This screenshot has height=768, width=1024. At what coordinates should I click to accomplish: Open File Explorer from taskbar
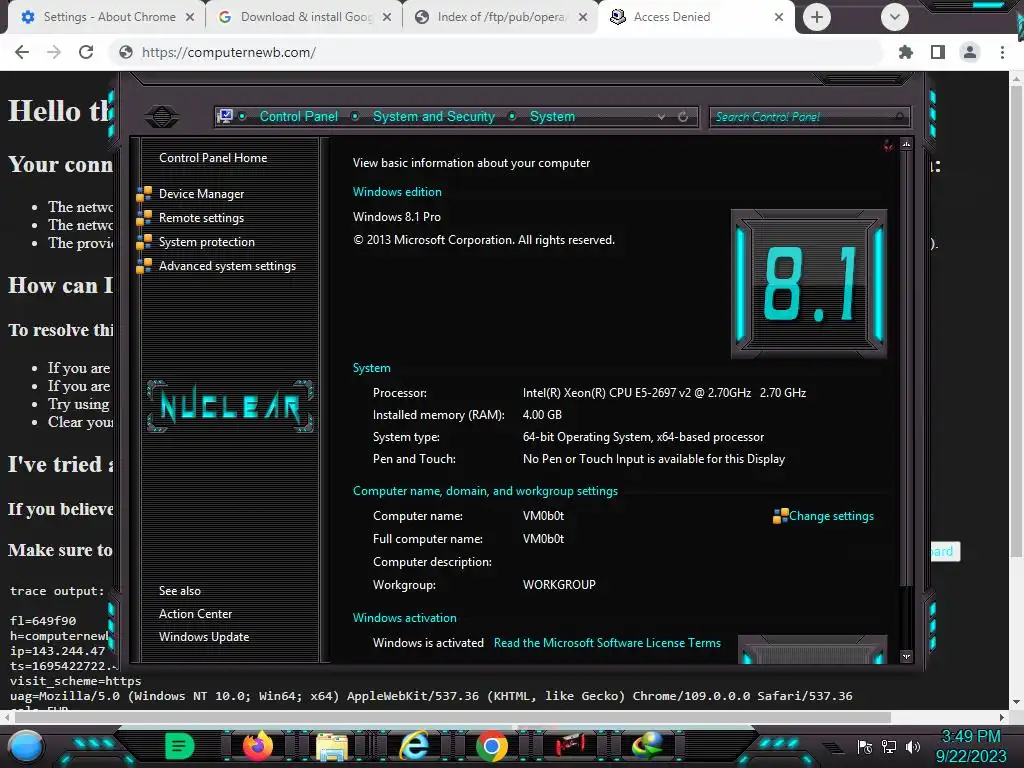332,746
